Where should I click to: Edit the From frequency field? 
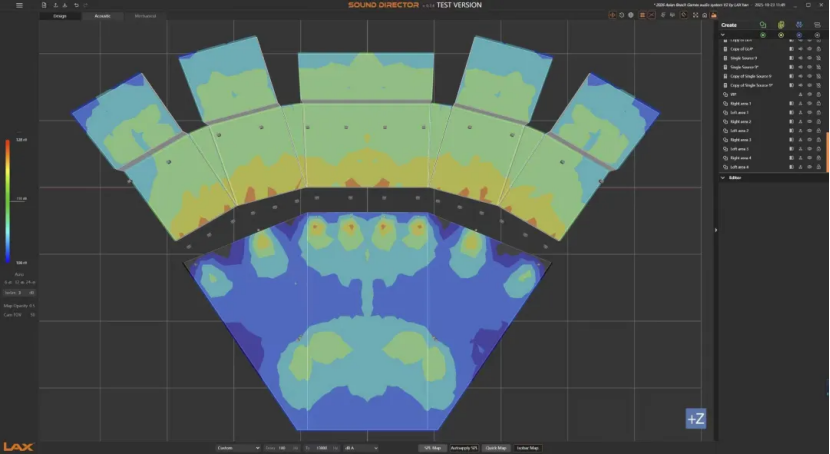click(284, 448)
